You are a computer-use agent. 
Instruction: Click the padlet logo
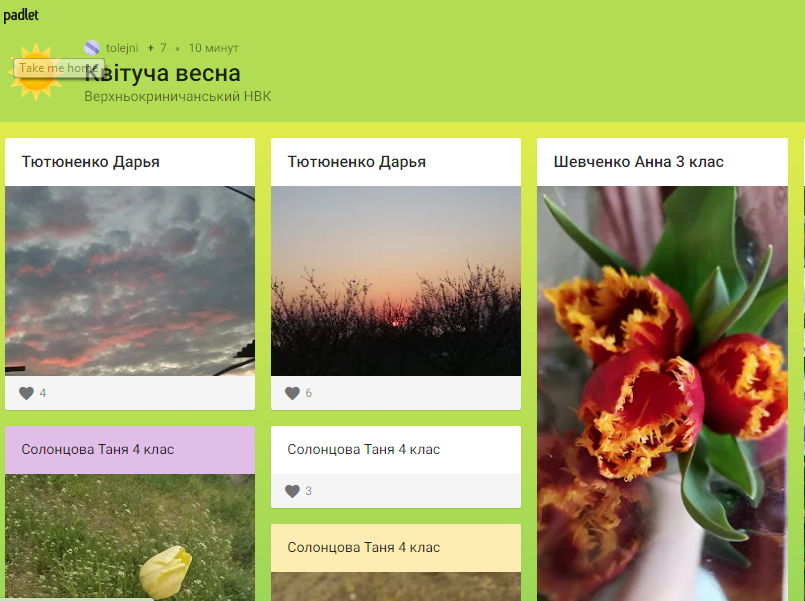[x=21, y=15]
